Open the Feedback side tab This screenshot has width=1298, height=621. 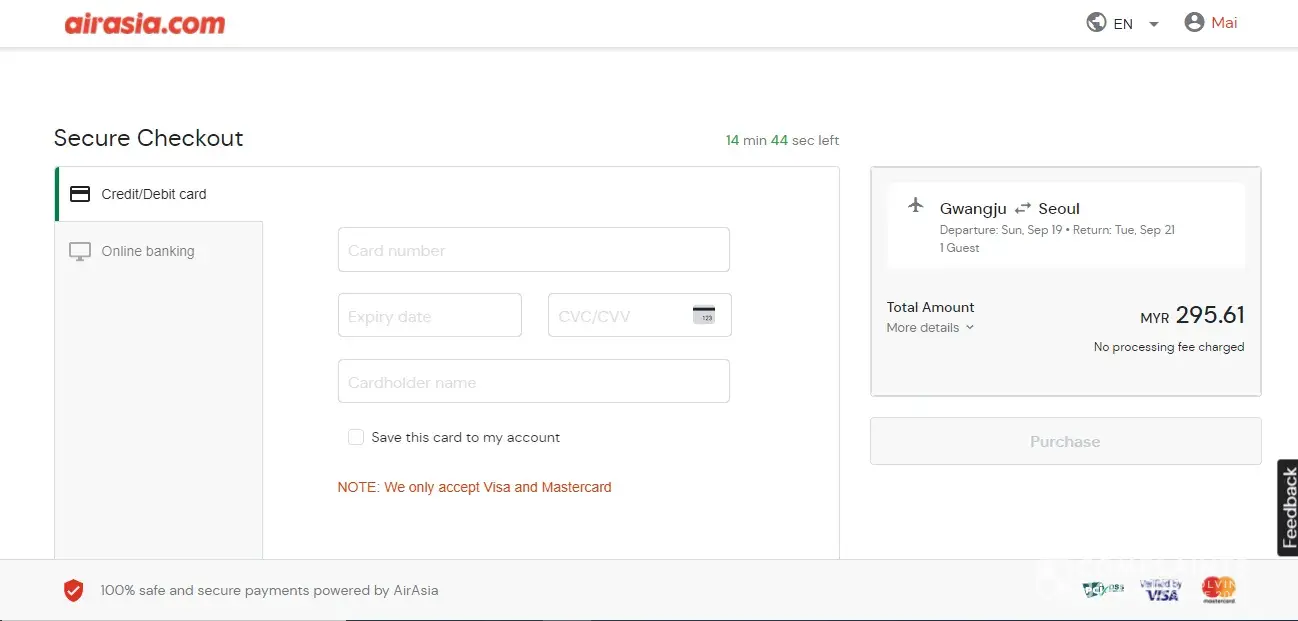[1288, 507]
